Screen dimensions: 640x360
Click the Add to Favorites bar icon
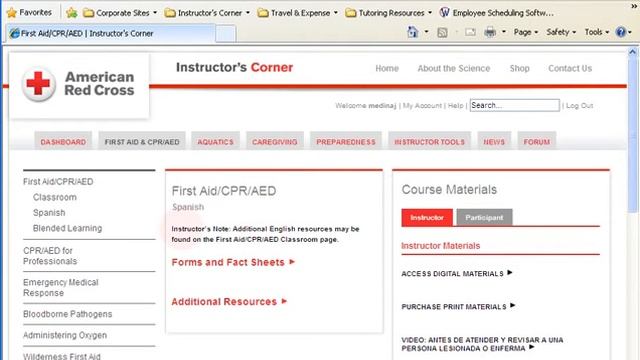71,13
